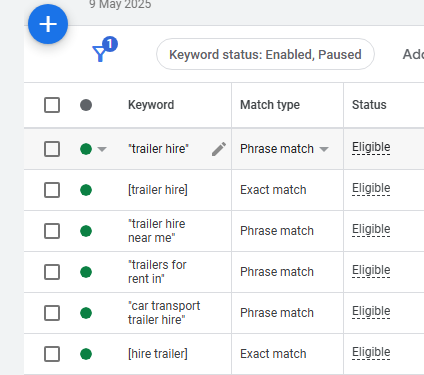Open status dropdown arrow beside "trailer hire" dot
Image resolution: width=424 pixels, height=375 pixels.
(102, 149)
